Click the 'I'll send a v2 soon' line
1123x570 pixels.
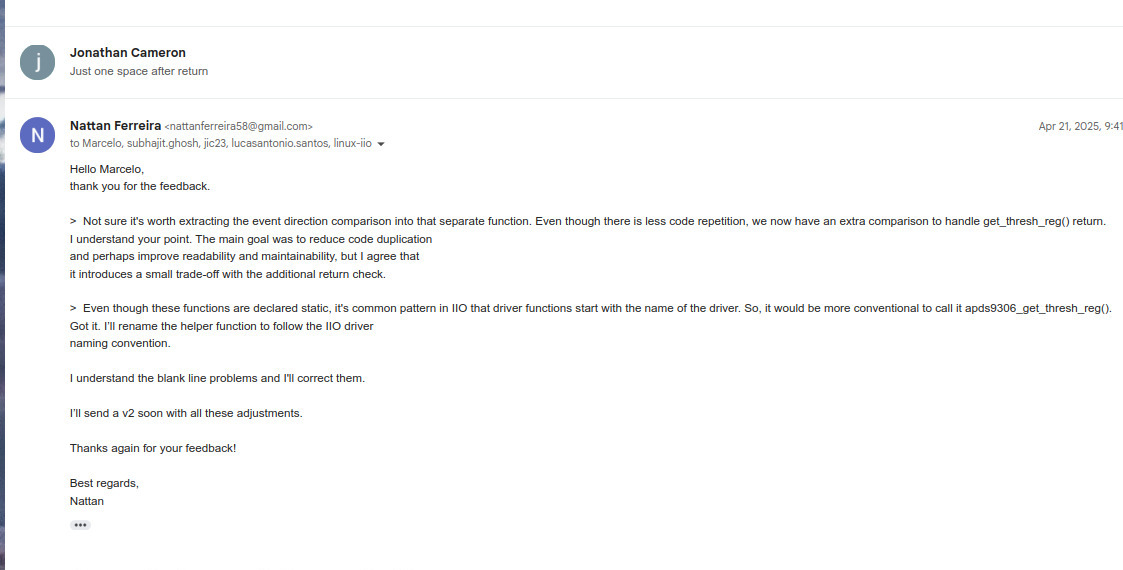(x=186, y=413)
